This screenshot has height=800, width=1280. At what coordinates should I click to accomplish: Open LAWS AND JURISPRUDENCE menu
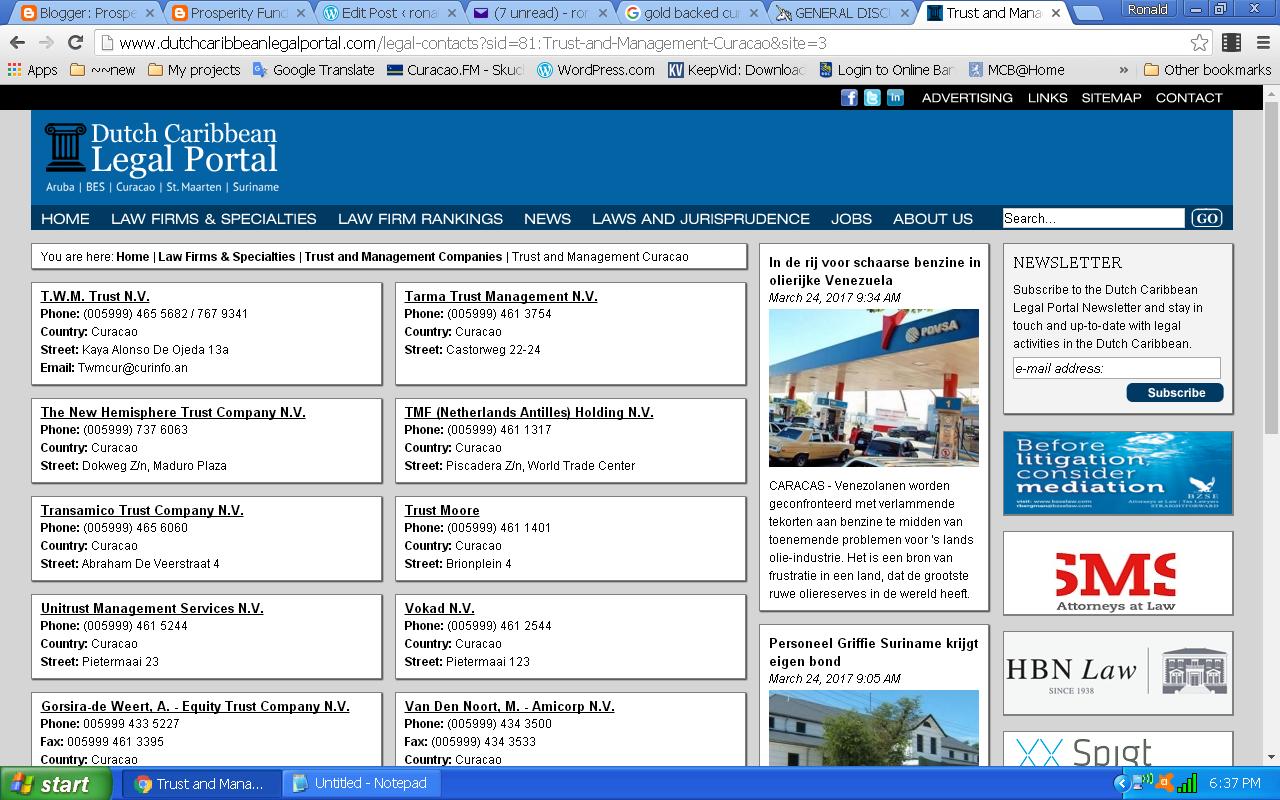(x=700, y=218)
